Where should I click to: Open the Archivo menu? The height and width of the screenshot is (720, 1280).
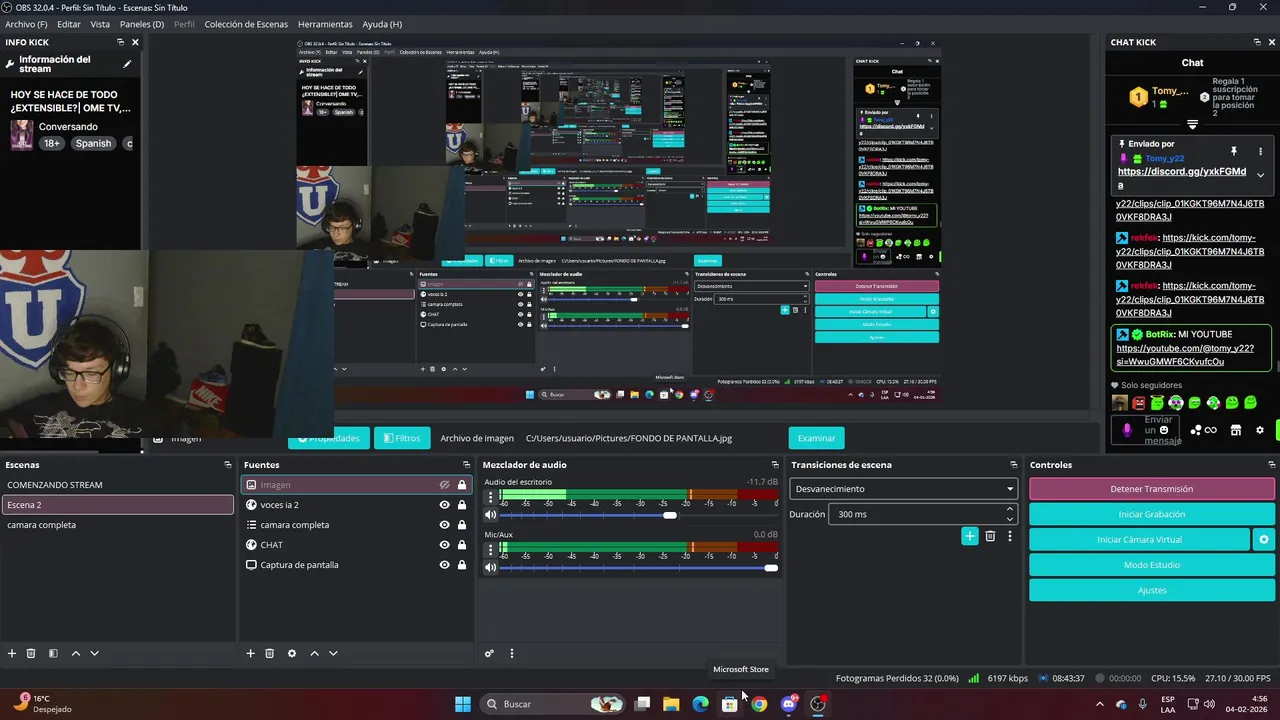(x=26, y=24)
